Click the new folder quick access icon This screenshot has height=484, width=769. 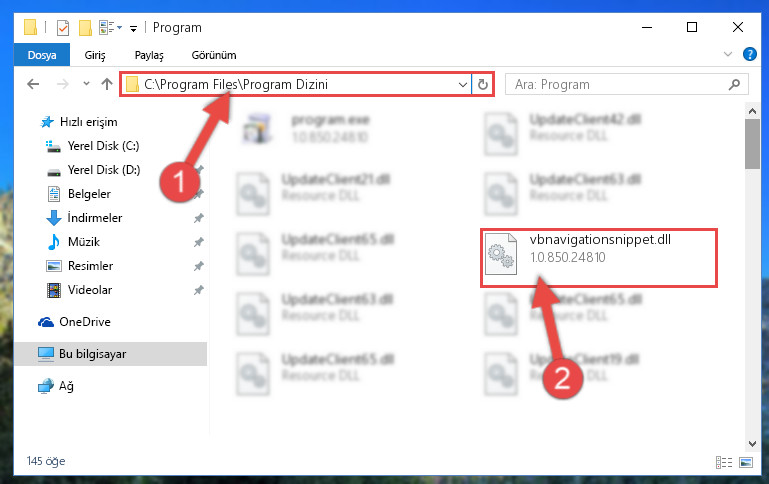[85, 28]
